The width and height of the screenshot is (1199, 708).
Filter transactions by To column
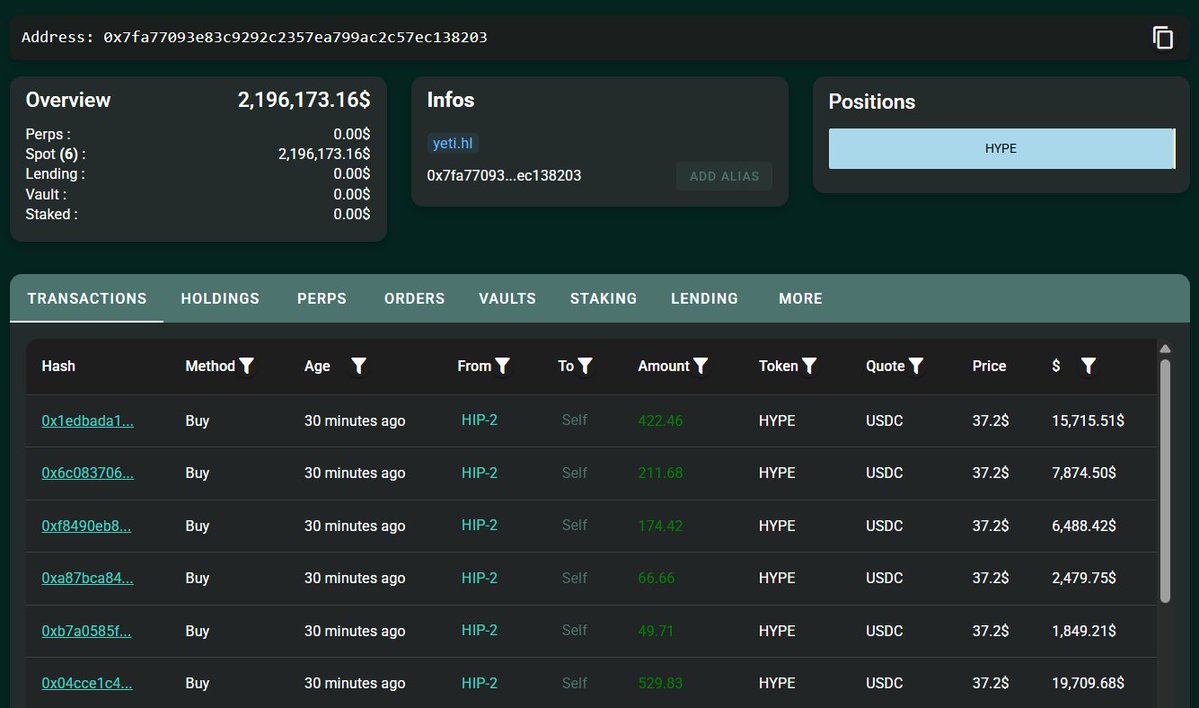point(586,366)
